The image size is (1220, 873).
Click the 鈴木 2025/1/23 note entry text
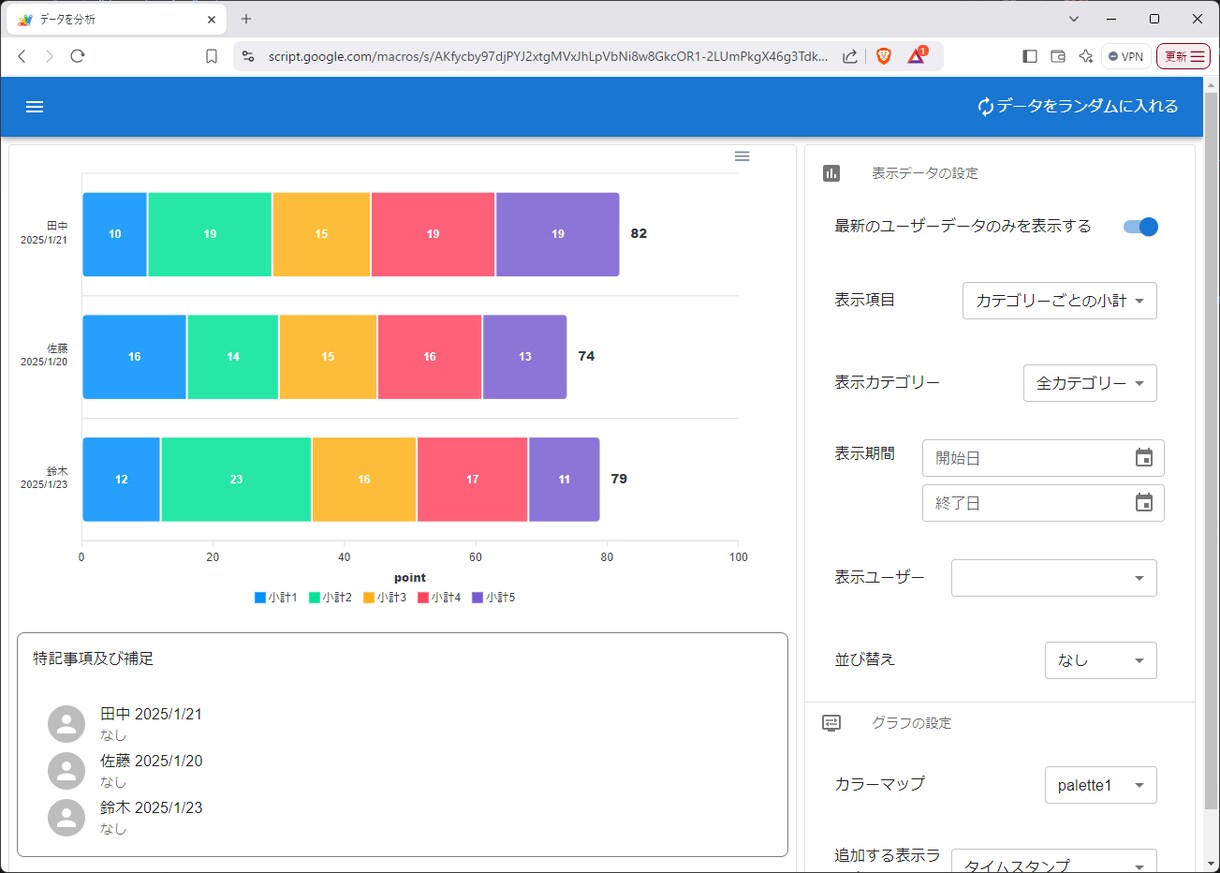click(151, 808)
